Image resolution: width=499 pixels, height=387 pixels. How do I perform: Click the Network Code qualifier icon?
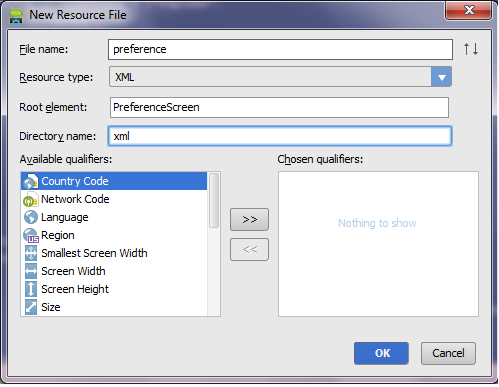pos(31,199)
